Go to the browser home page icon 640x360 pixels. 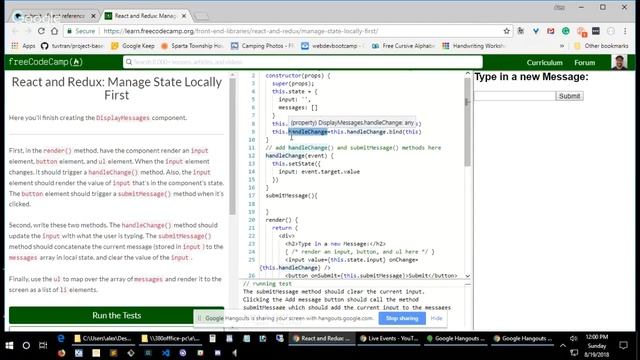pos(54,31)
